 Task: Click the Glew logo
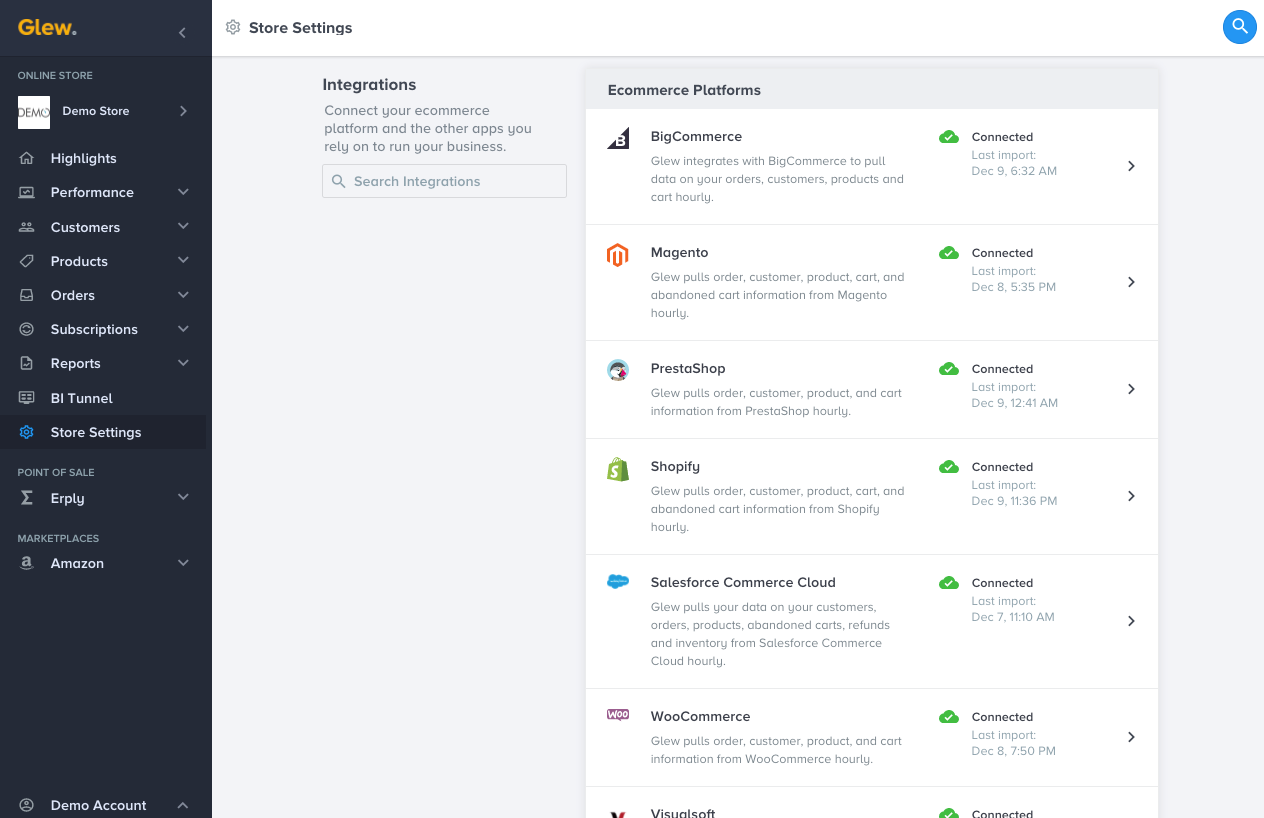[x=47, y=28]
